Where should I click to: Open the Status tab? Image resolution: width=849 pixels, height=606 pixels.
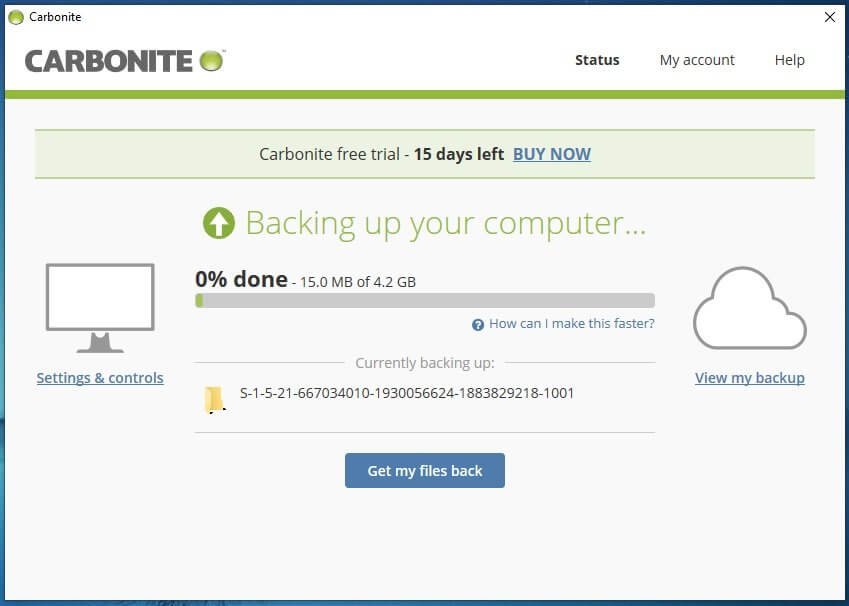pyautogui.click(x=597, y=60)
